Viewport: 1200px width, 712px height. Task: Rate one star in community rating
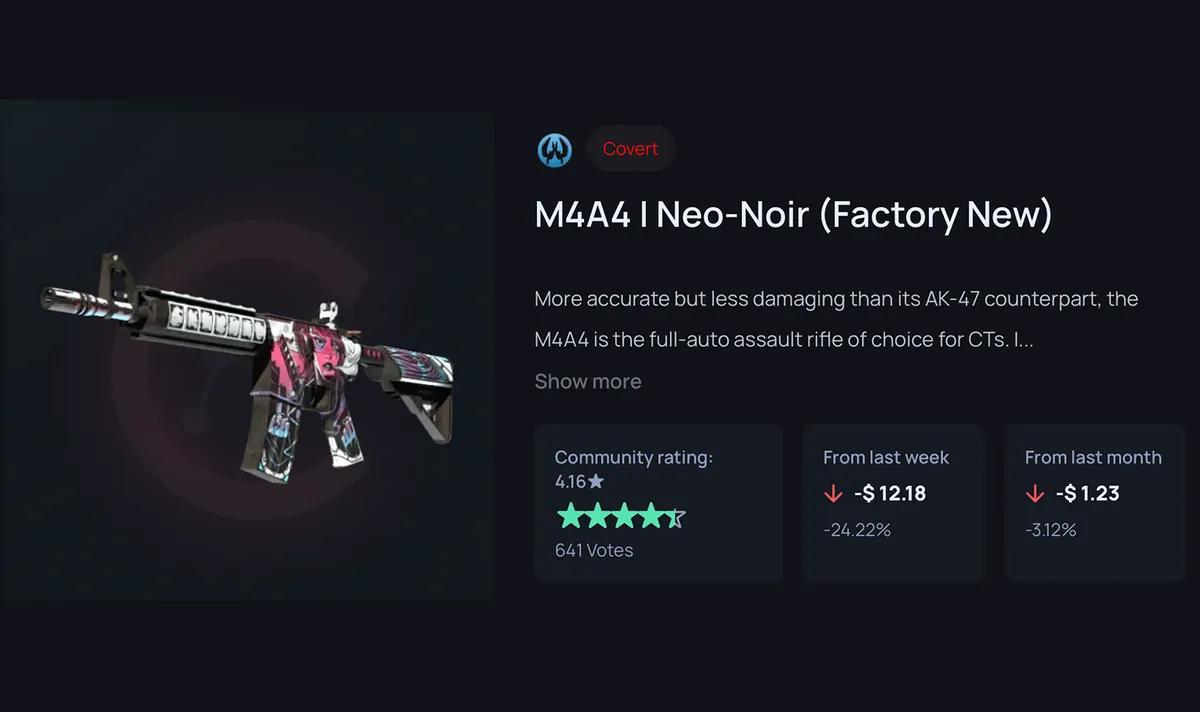click(x=569, y=516)
